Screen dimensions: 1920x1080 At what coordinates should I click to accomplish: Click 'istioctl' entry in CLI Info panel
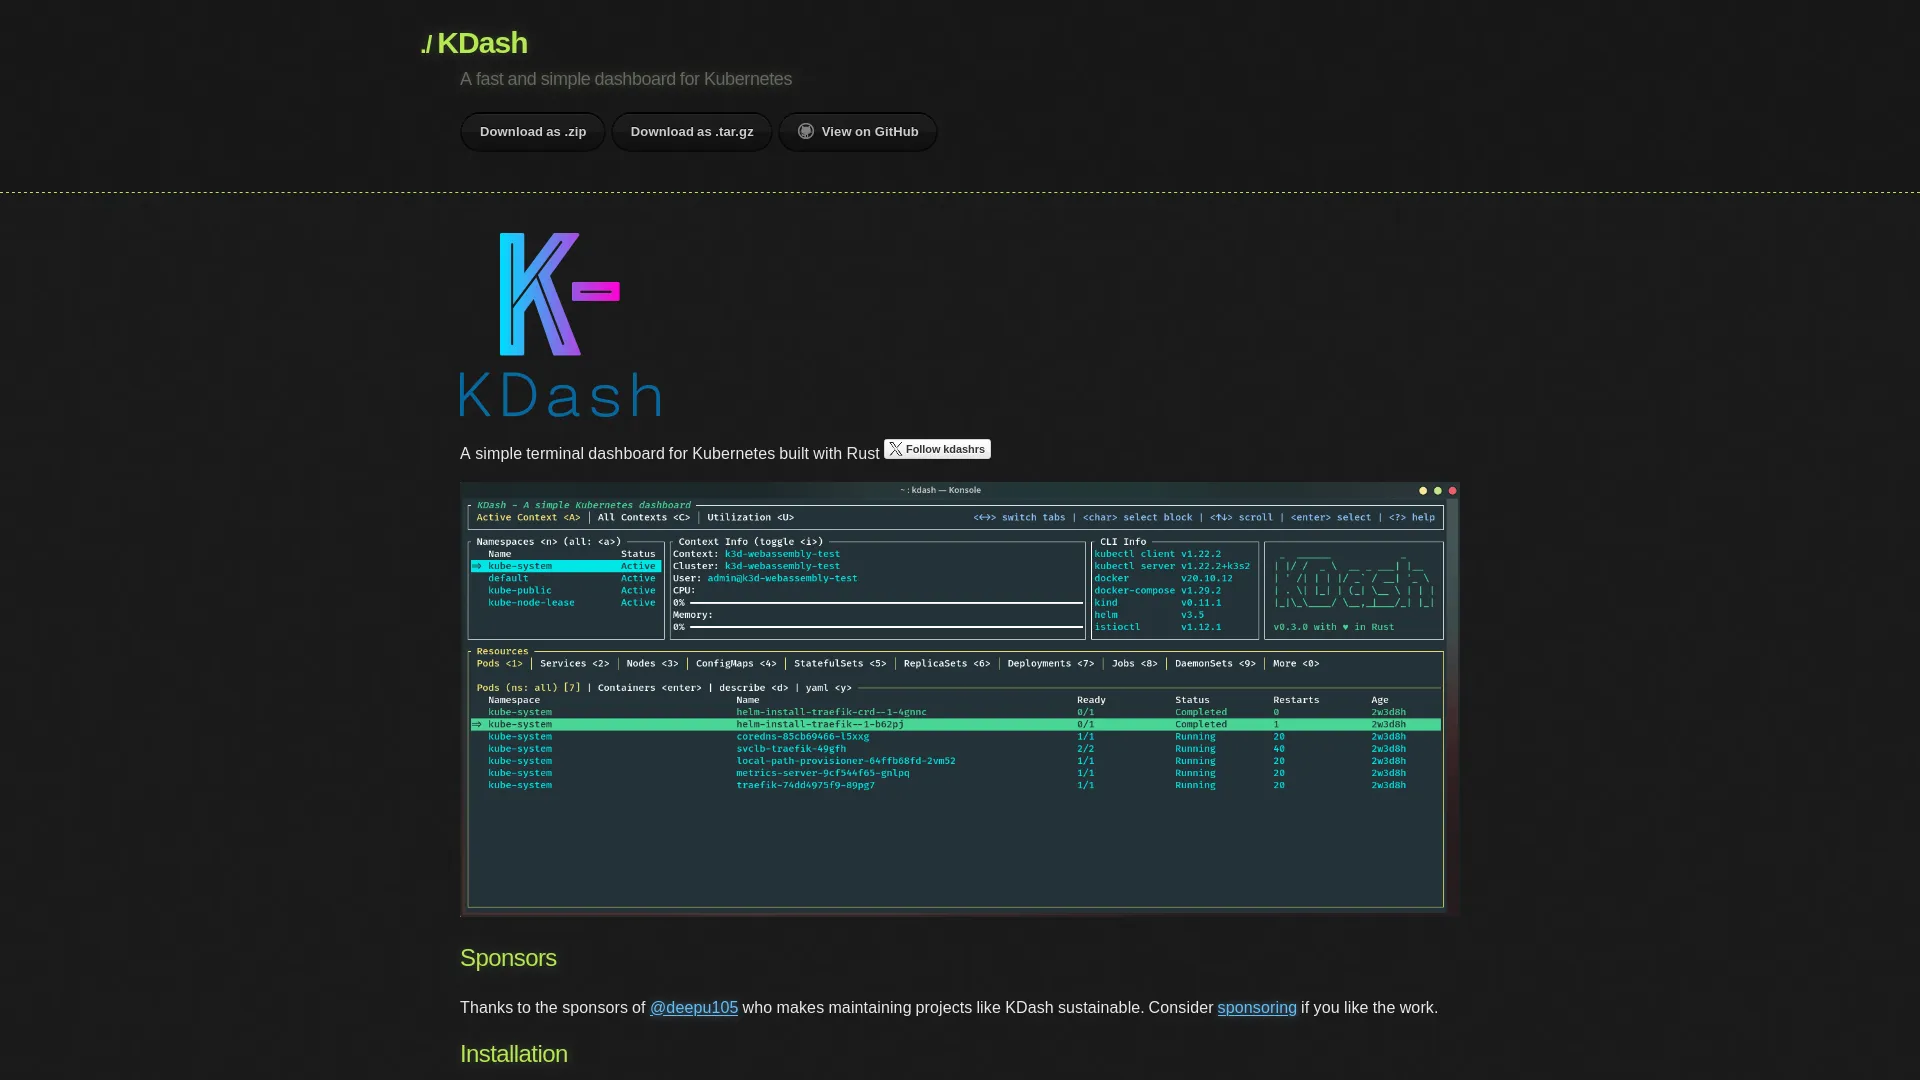(1117, 627)
